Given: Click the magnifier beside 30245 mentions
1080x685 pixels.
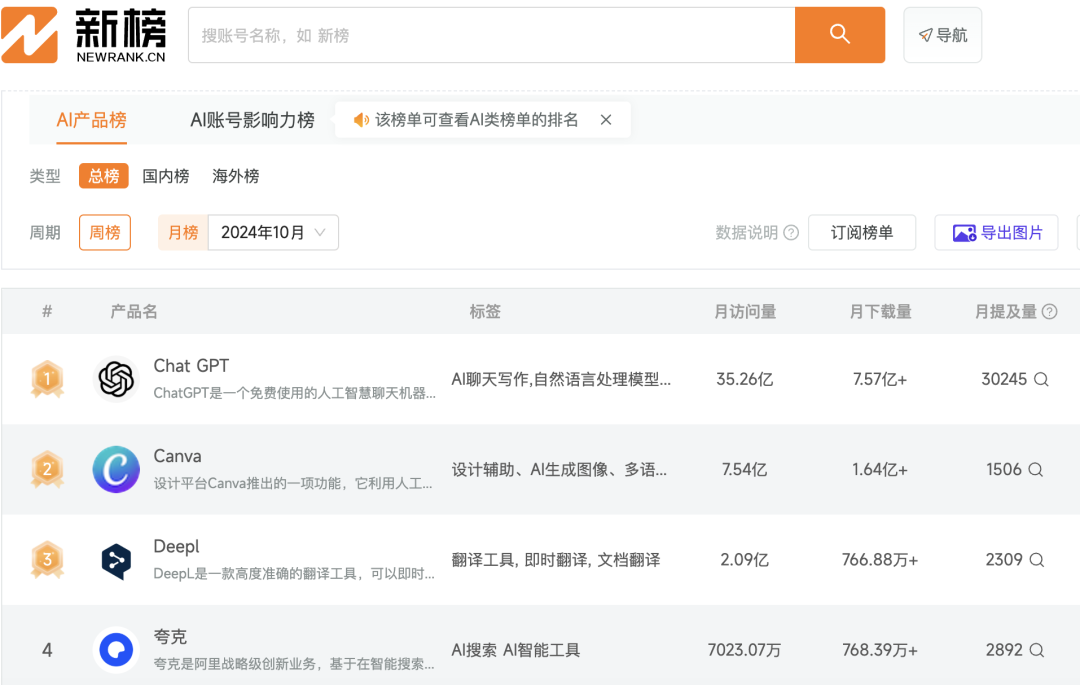Looking at the screenshot, I should pyautogui.click(x=1041, y=379).
